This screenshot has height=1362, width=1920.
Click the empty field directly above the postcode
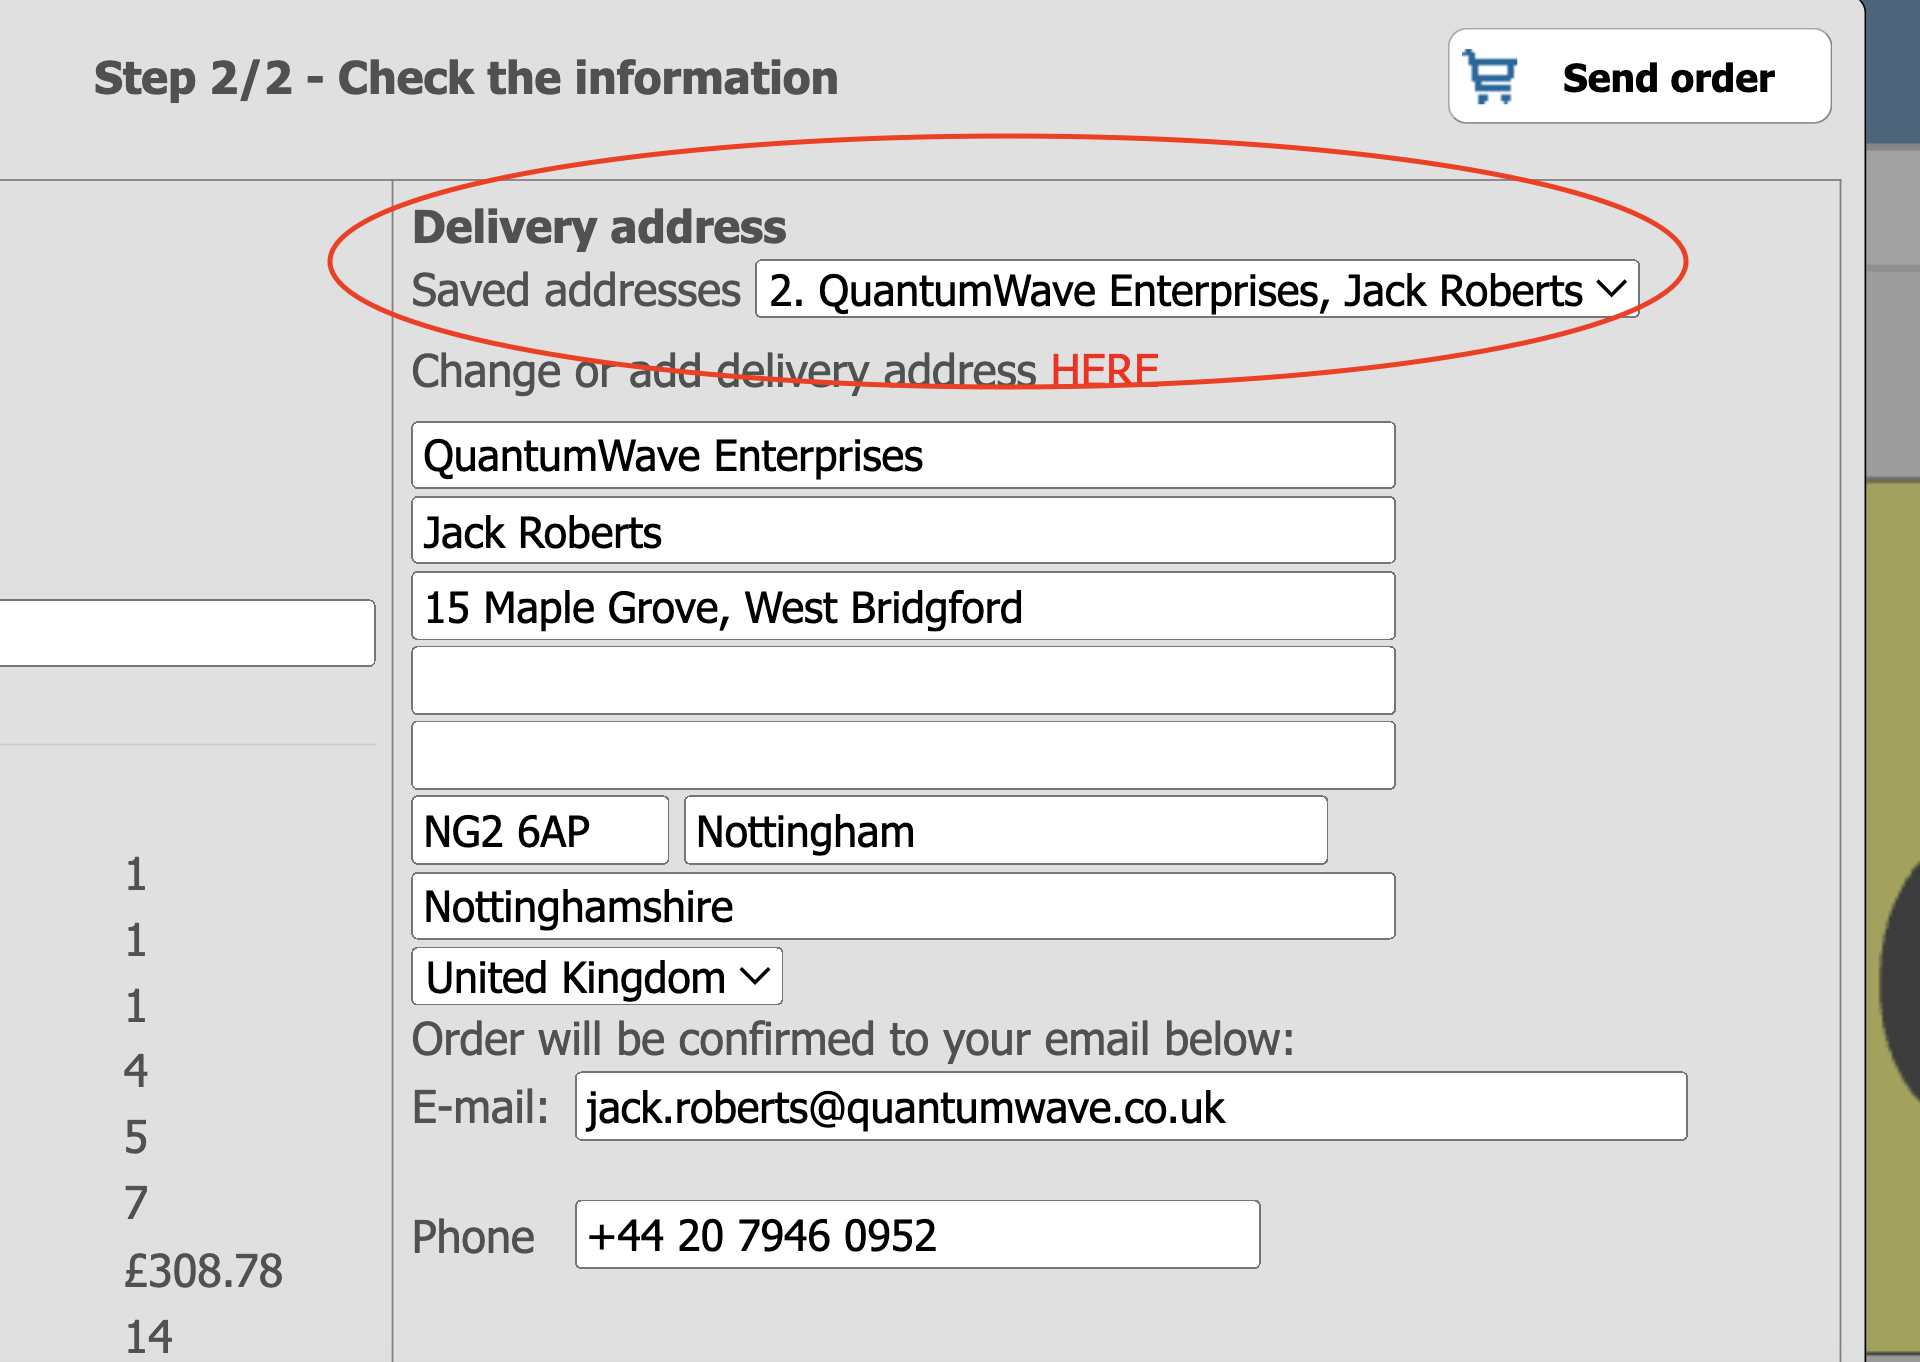[902, 756]
